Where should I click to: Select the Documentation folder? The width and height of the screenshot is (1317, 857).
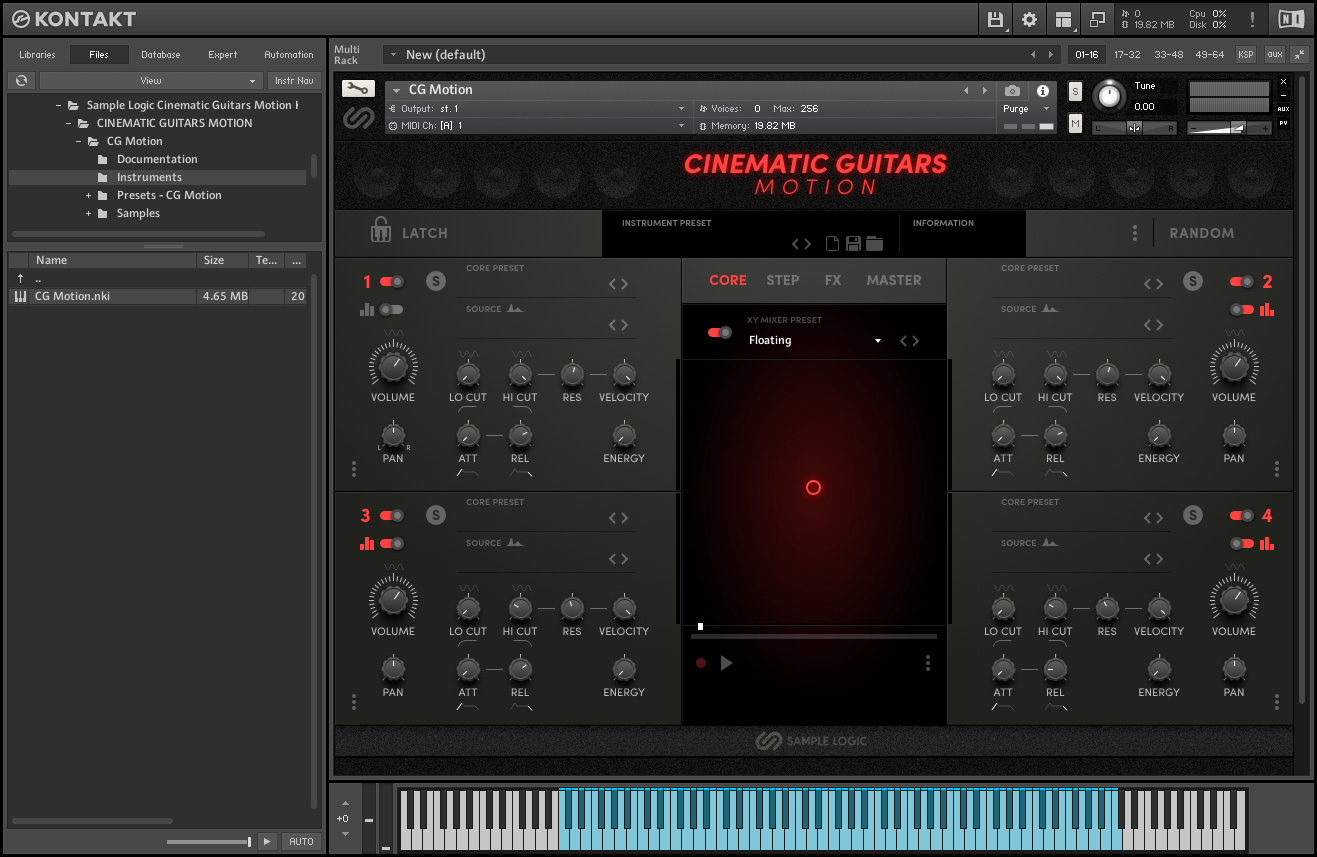[157, 160]
